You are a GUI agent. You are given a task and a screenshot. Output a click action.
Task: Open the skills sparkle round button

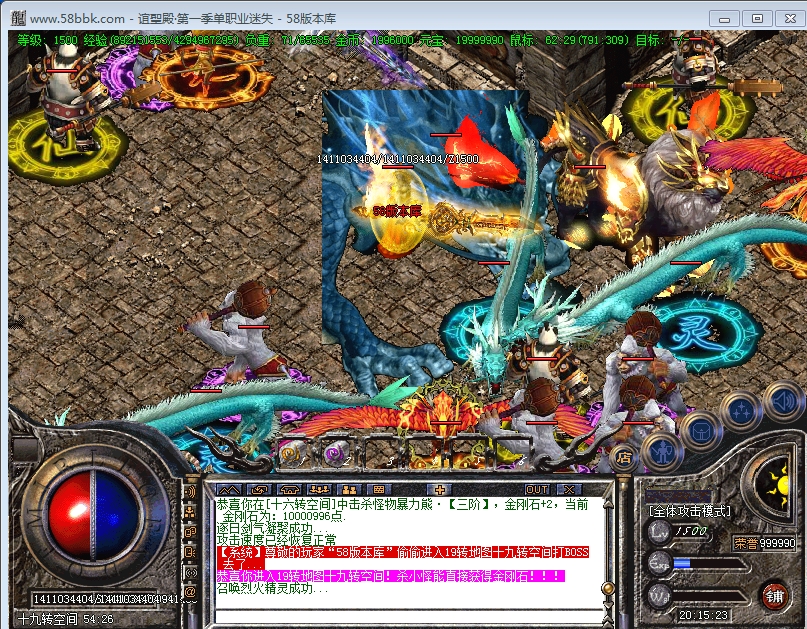click(x=741, y=410)
